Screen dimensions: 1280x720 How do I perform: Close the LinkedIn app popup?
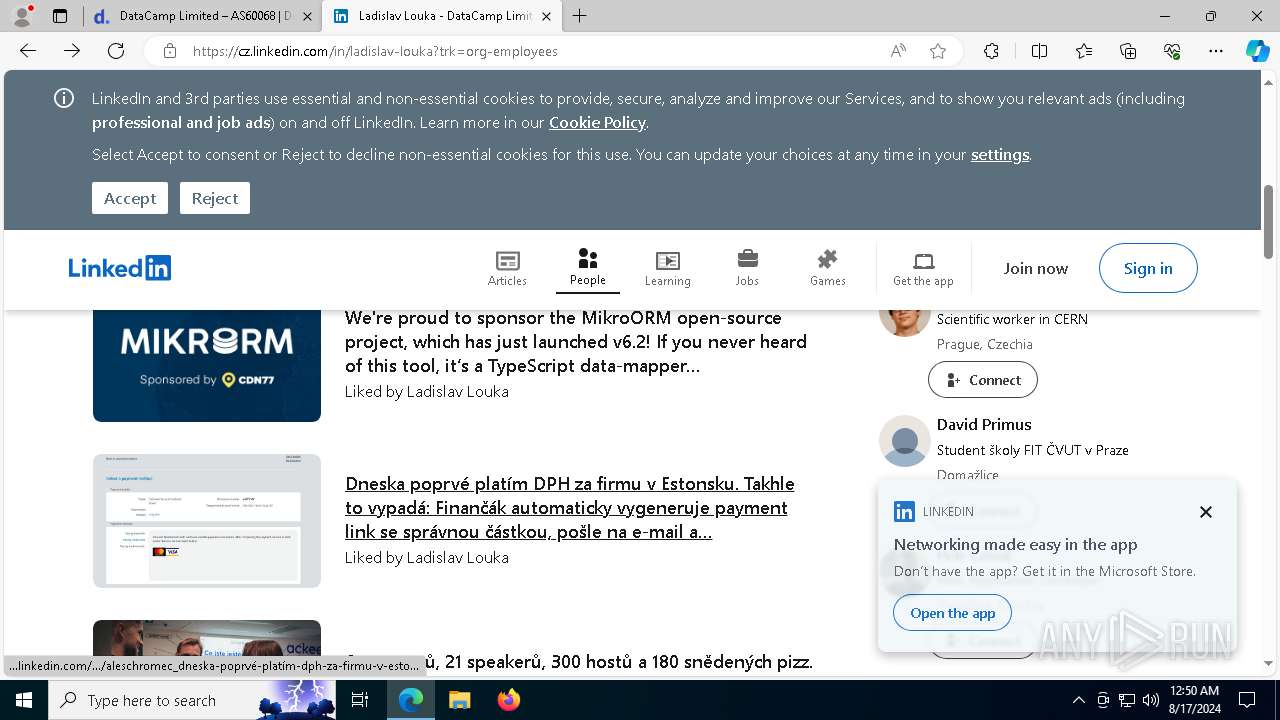tap(1206, 512)
